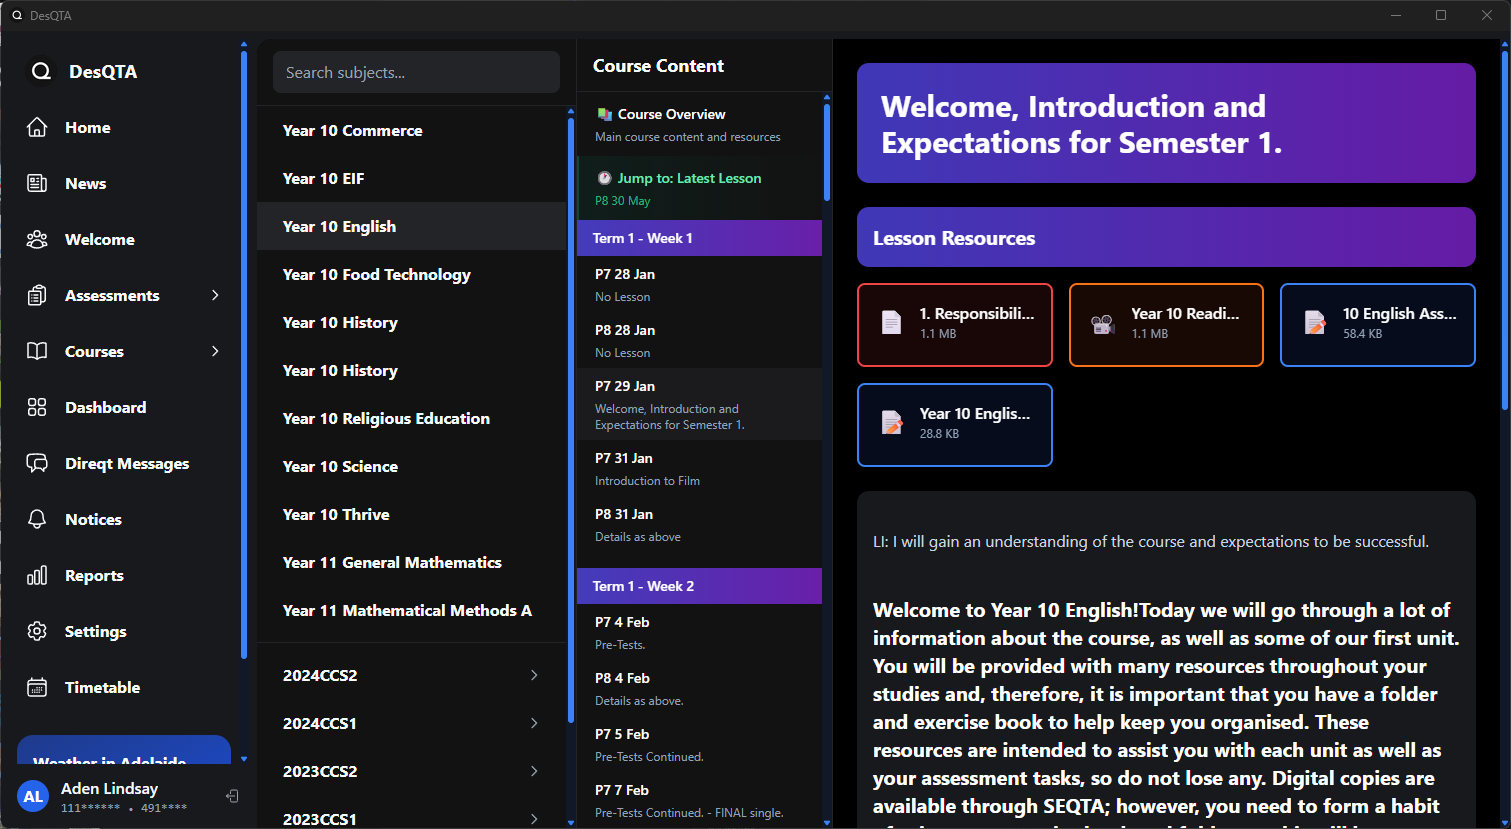Open the Reports page

point(127,575)
